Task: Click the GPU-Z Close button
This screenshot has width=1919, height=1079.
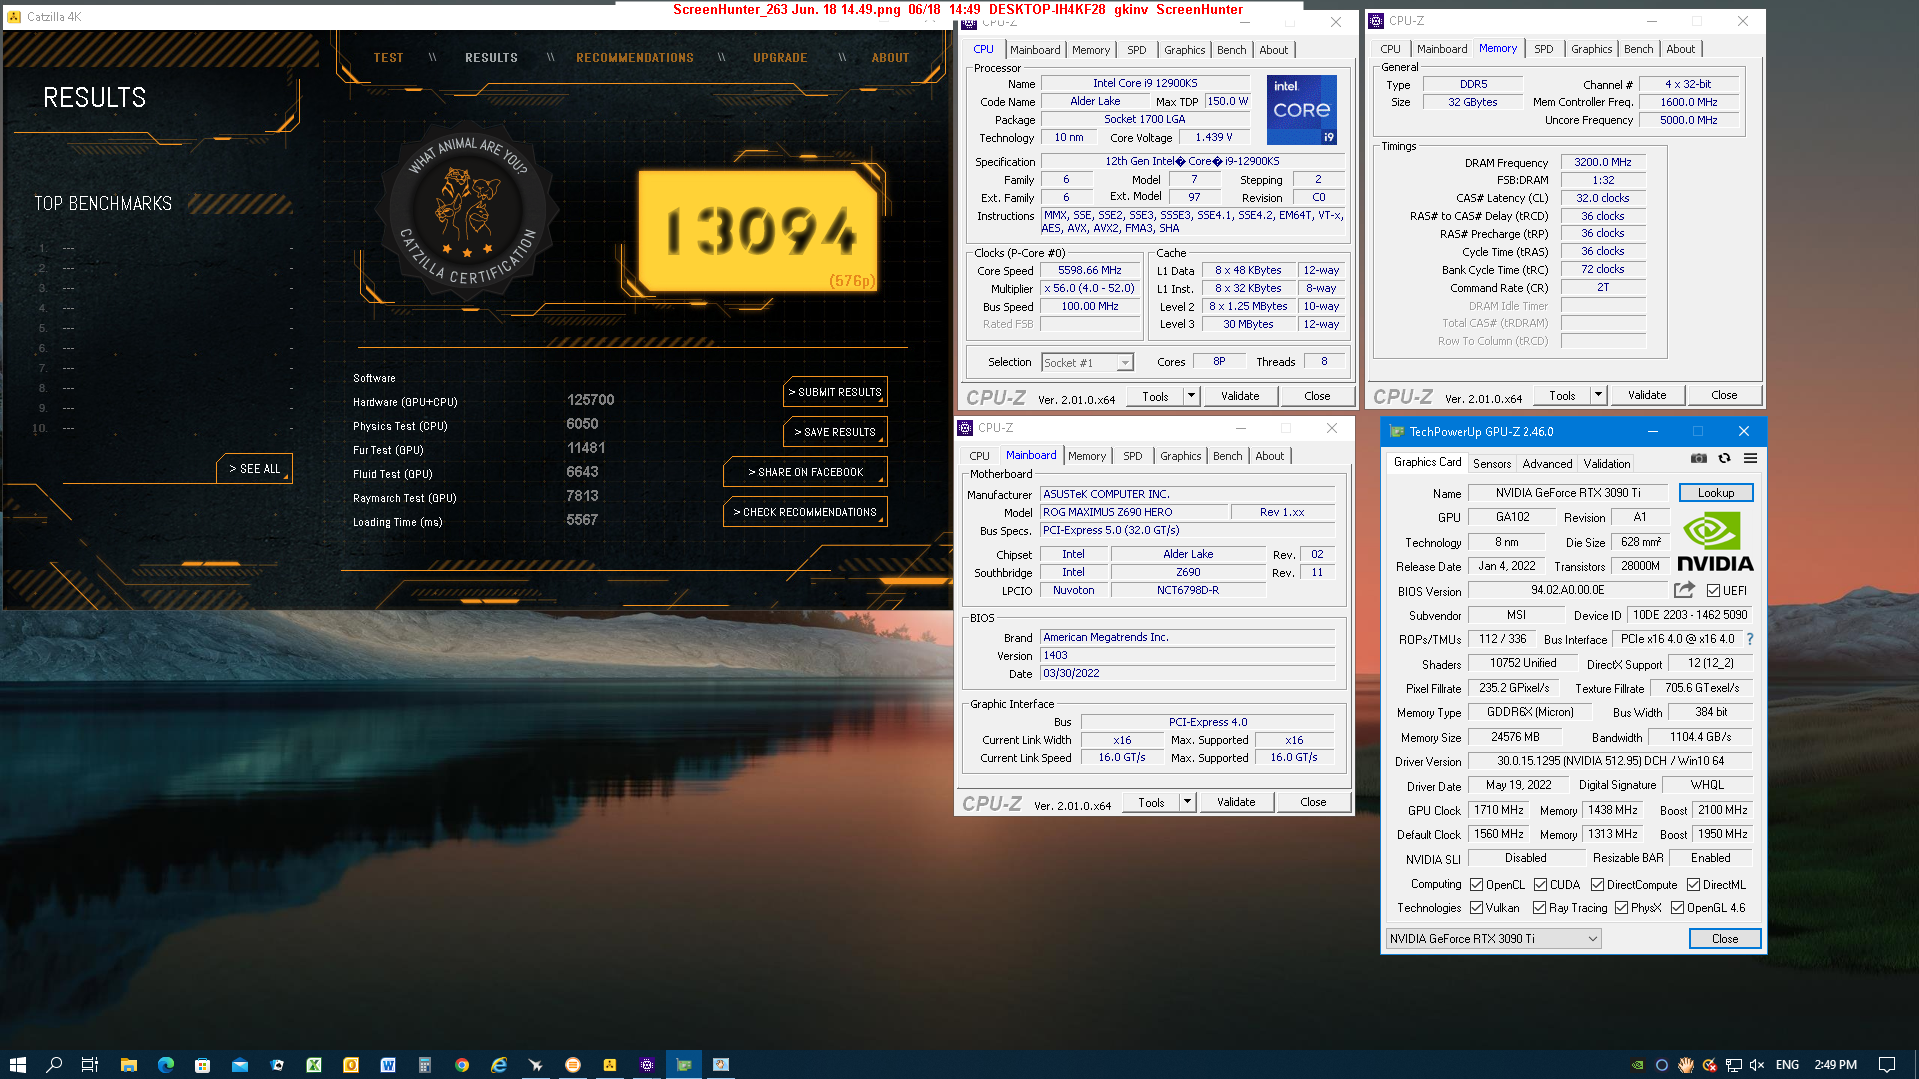Action: tap(1724, 939)
